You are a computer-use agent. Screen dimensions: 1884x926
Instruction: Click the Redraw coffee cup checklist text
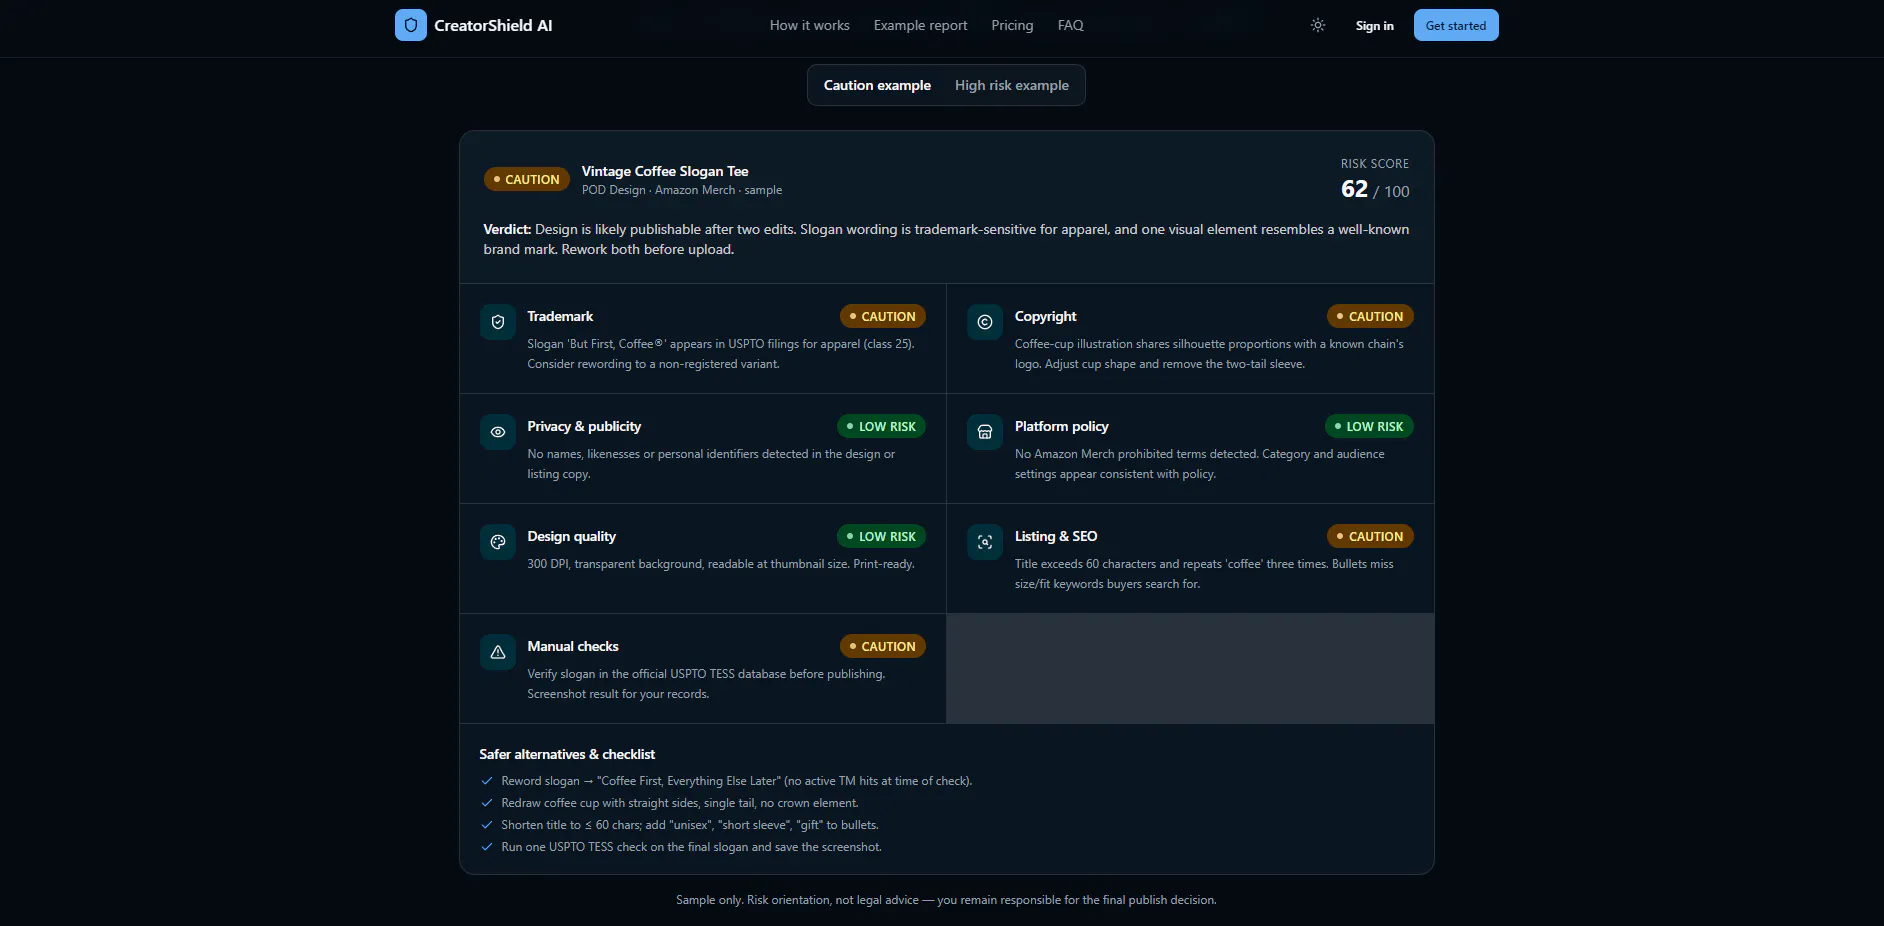(x=680, y=803)
